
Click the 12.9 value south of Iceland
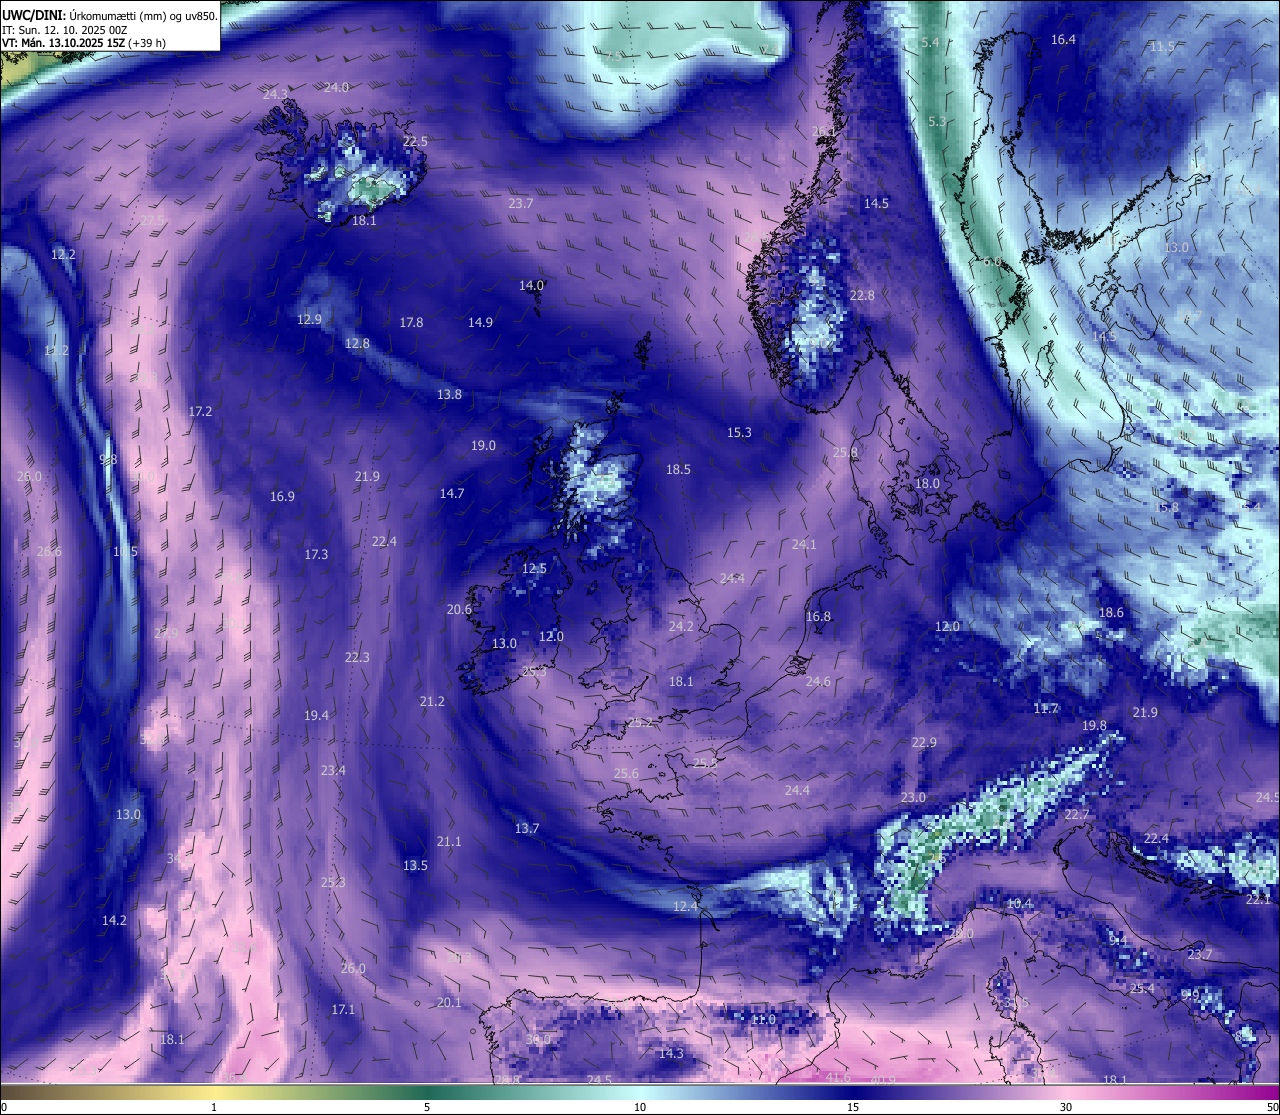point(309,319)
